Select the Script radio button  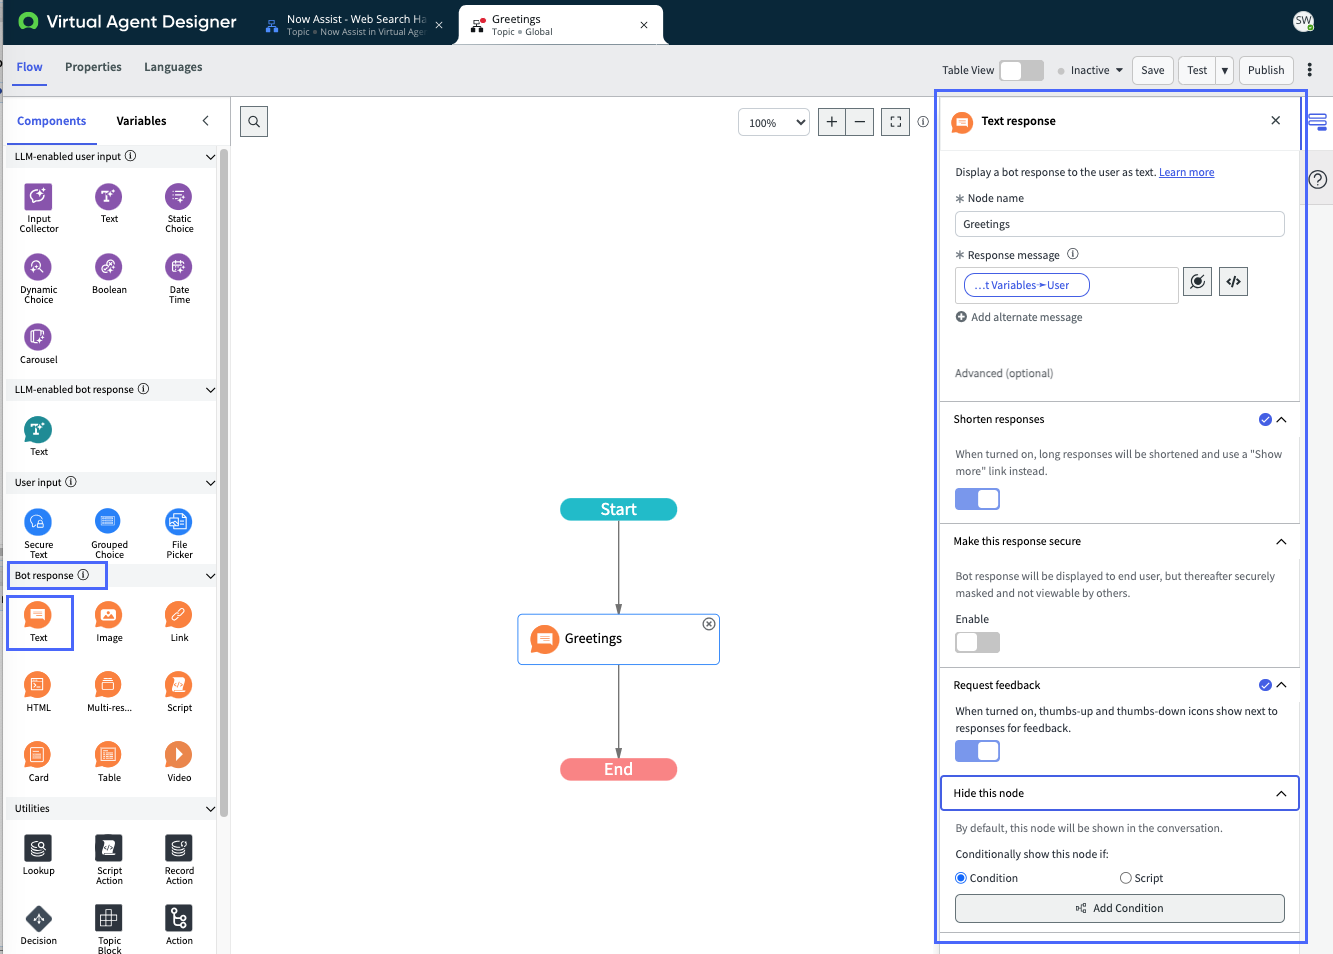tap(1126, 878)
